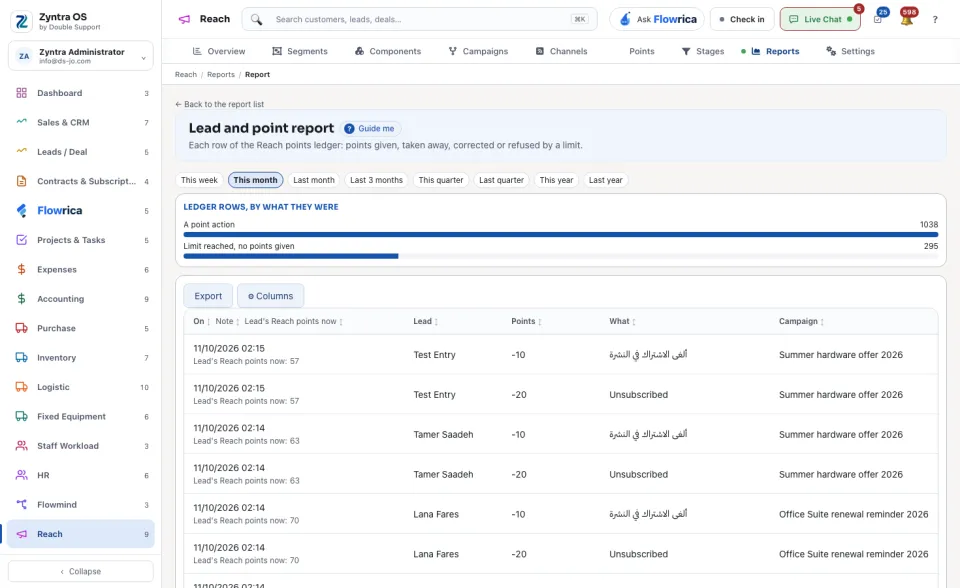Image resolution: width=960 pixels, height=588 pixels.
Task: Sort by Lead's Reach points now column
Action: tap(293, 322)
